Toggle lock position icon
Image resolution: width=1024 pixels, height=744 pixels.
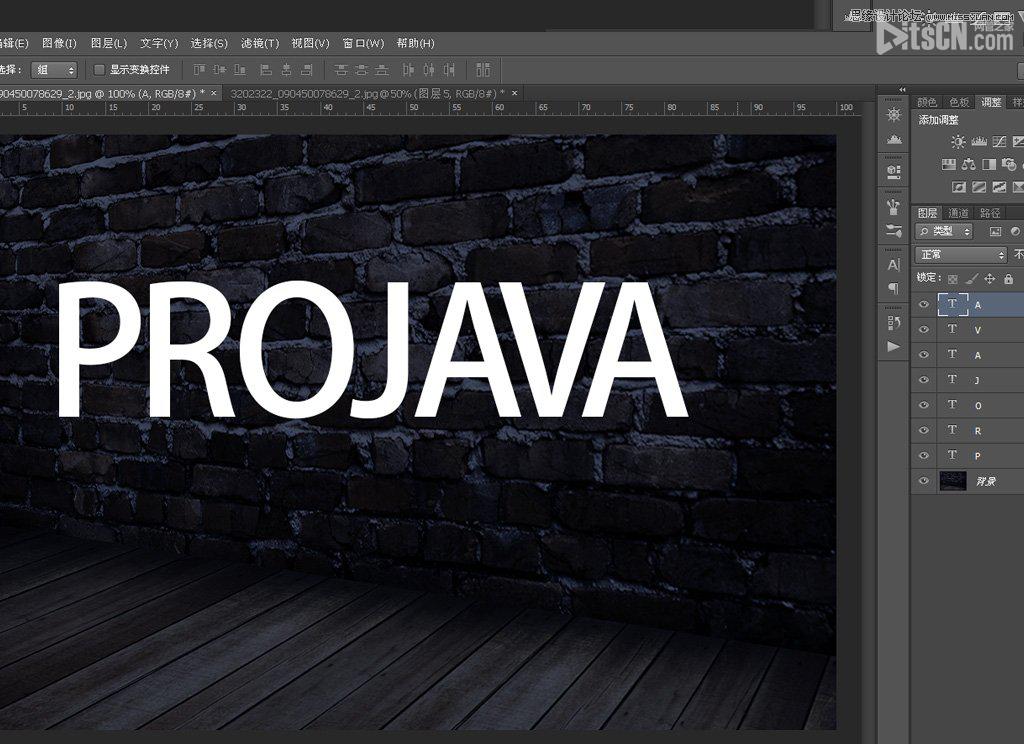tap(990, 279)
